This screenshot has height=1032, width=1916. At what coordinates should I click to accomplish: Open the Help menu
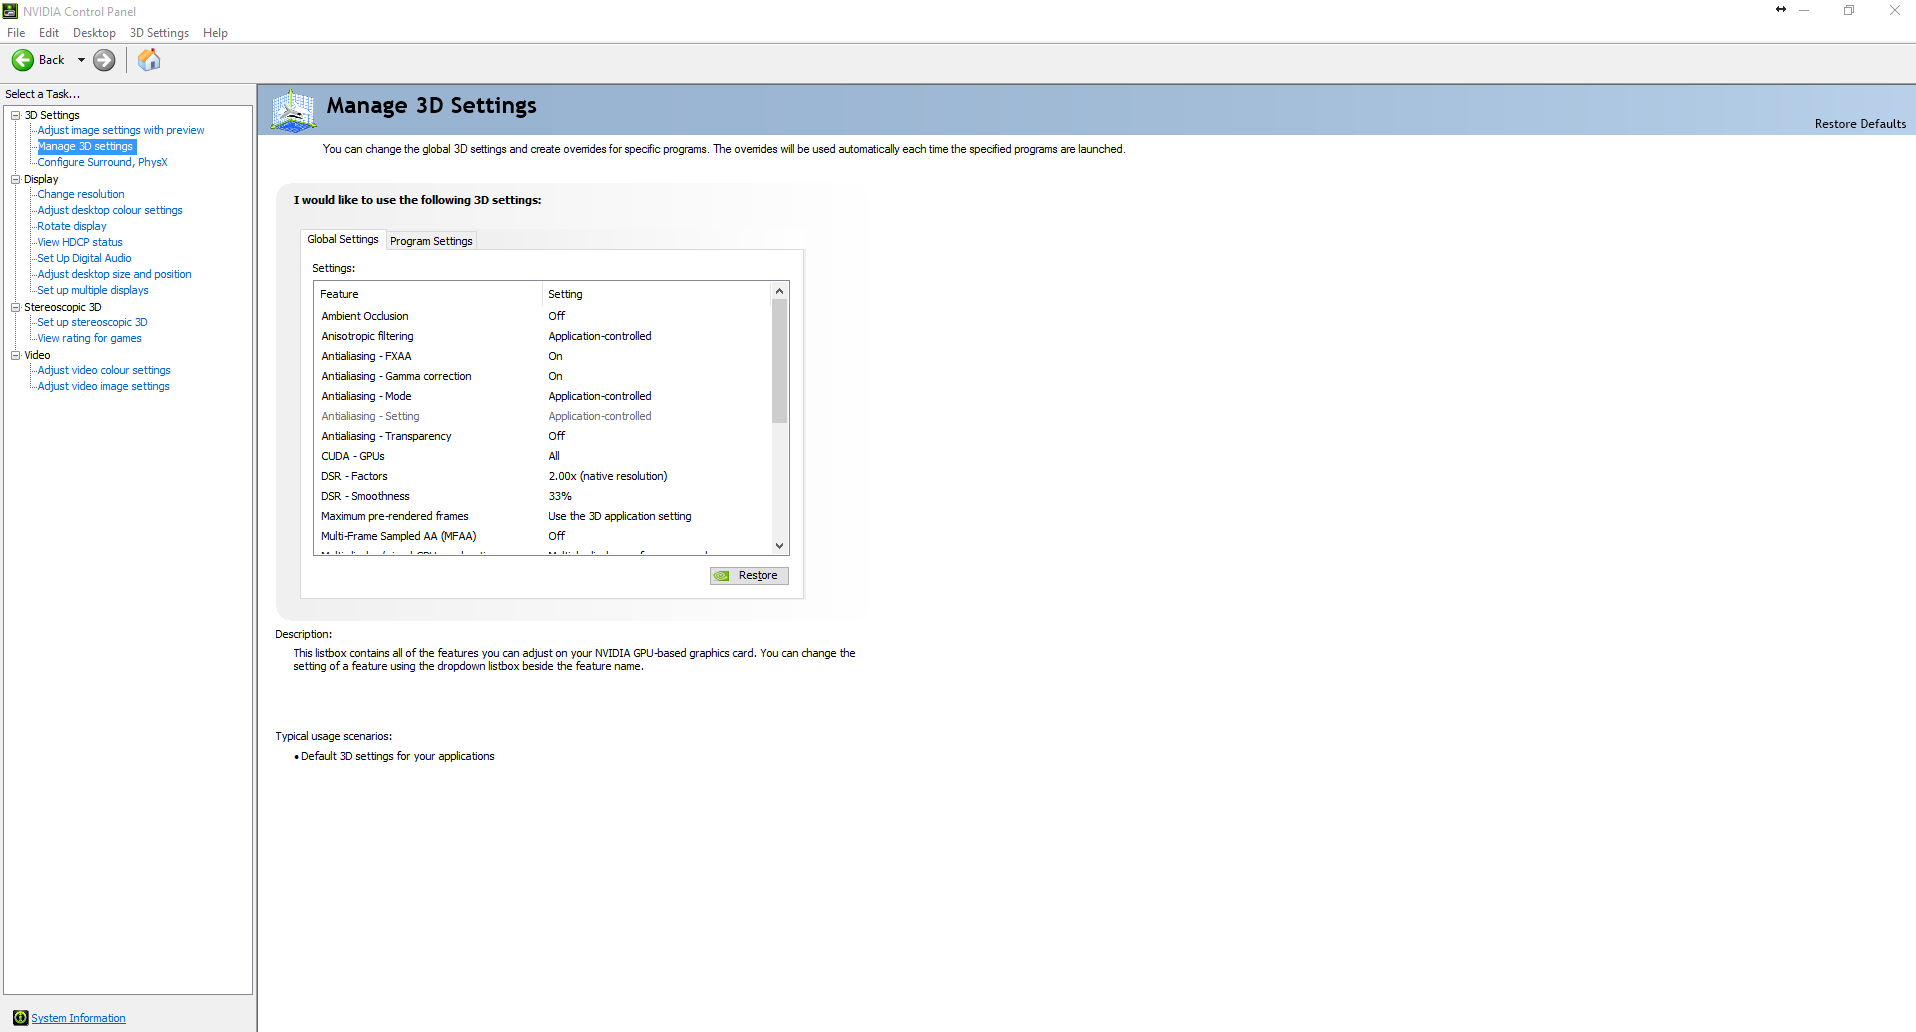click(x=215, y=33)
